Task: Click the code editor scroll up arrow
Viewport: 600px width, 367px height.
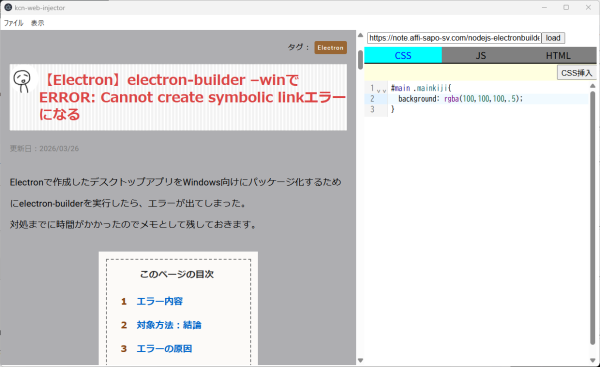Action: click(x=593, y=86)
